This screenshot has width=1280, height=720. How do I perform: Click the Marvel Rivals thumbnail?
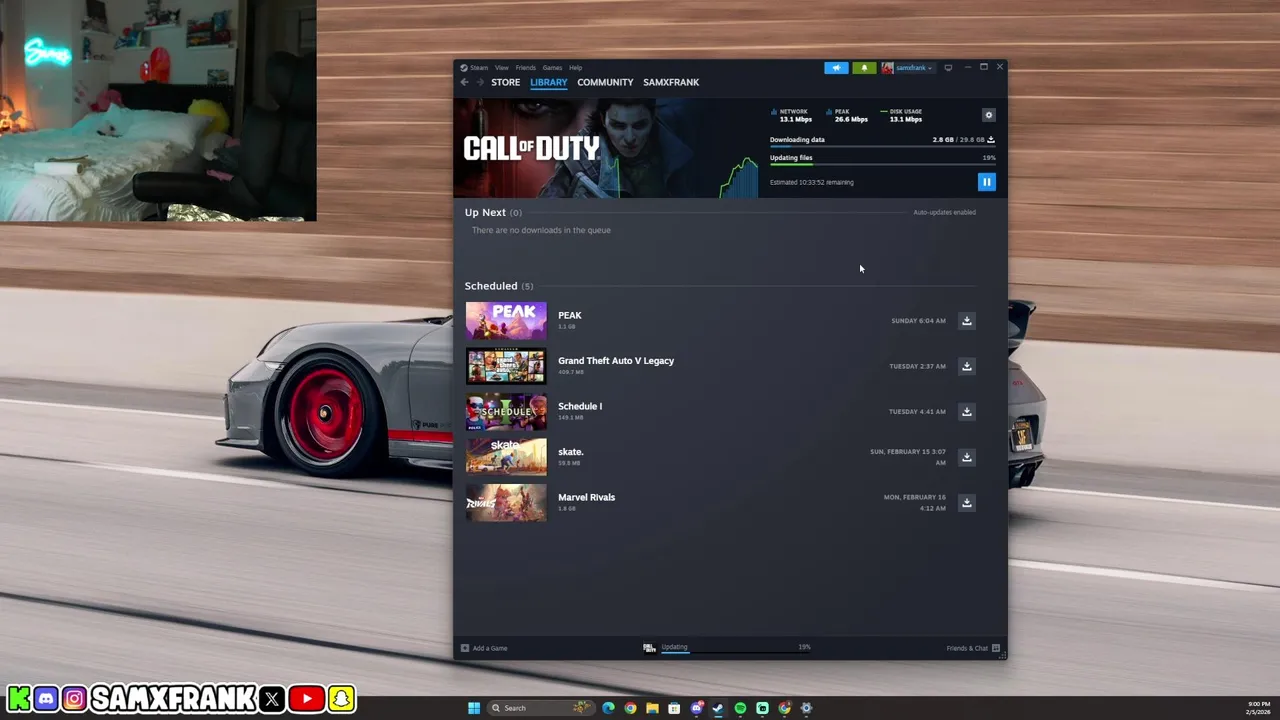click(506, 503)
